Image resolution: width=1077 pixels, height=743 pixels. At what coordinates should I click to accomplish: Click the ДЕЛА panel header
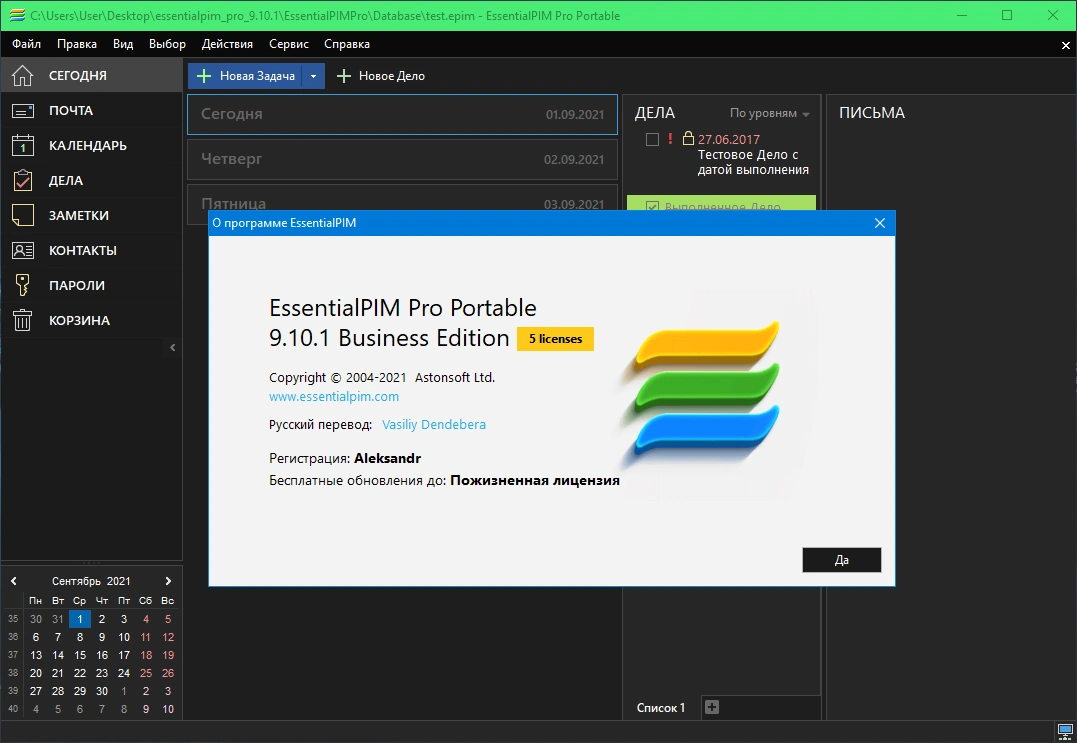click(655, 113)
